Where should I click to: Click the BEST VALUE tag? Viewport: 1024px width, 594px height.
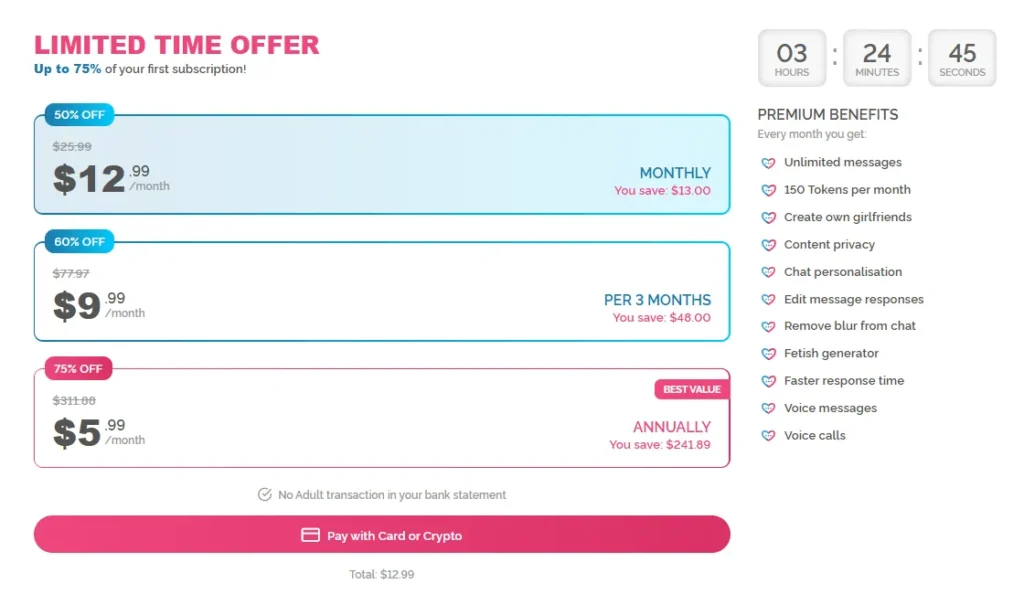(691, 389)
